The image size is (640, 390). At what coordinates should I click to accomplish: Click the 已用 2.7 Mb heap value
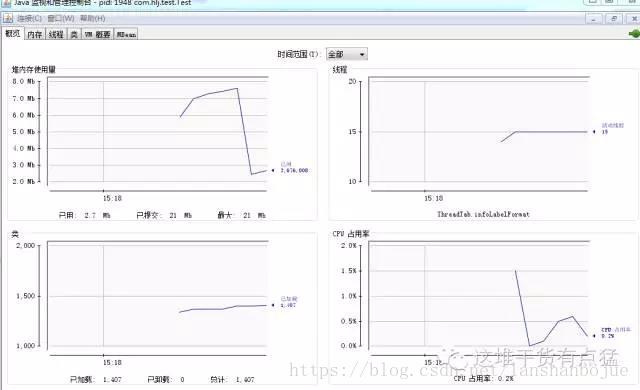click(85, 215)
